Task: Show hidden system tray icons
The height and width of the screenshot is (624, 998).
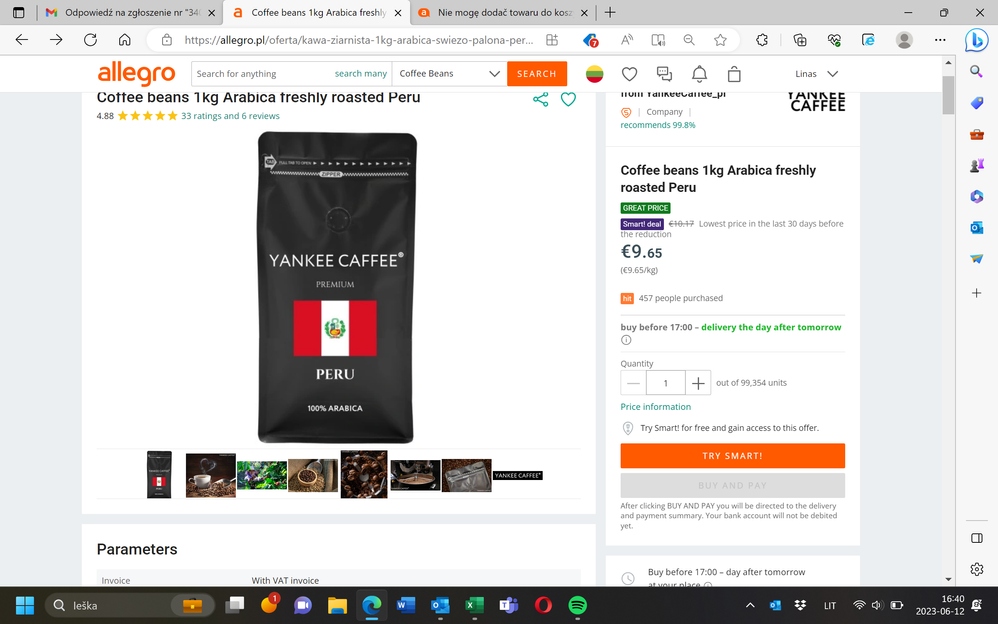Action: (750, 605)
